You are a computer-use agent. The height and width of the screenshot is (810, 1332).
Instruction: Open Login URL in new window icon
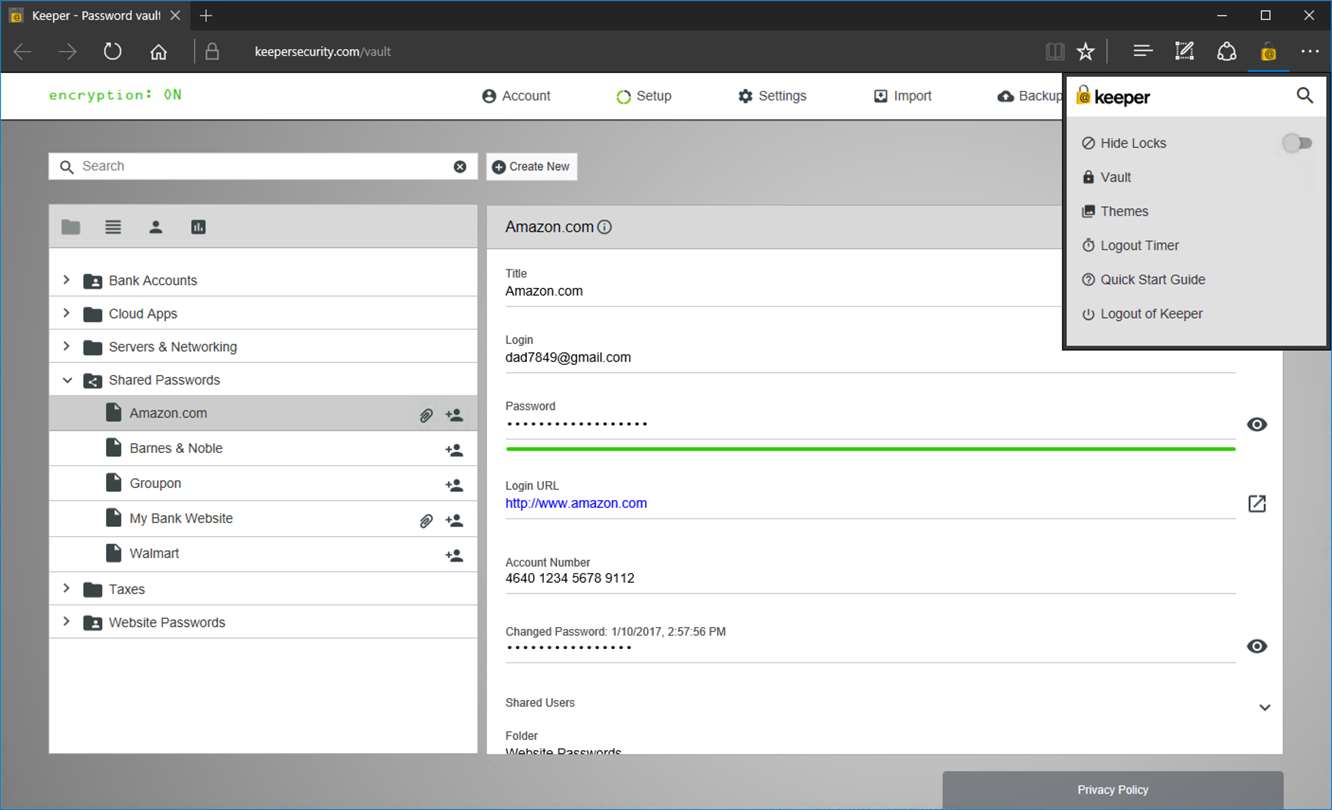[1257, 503]
